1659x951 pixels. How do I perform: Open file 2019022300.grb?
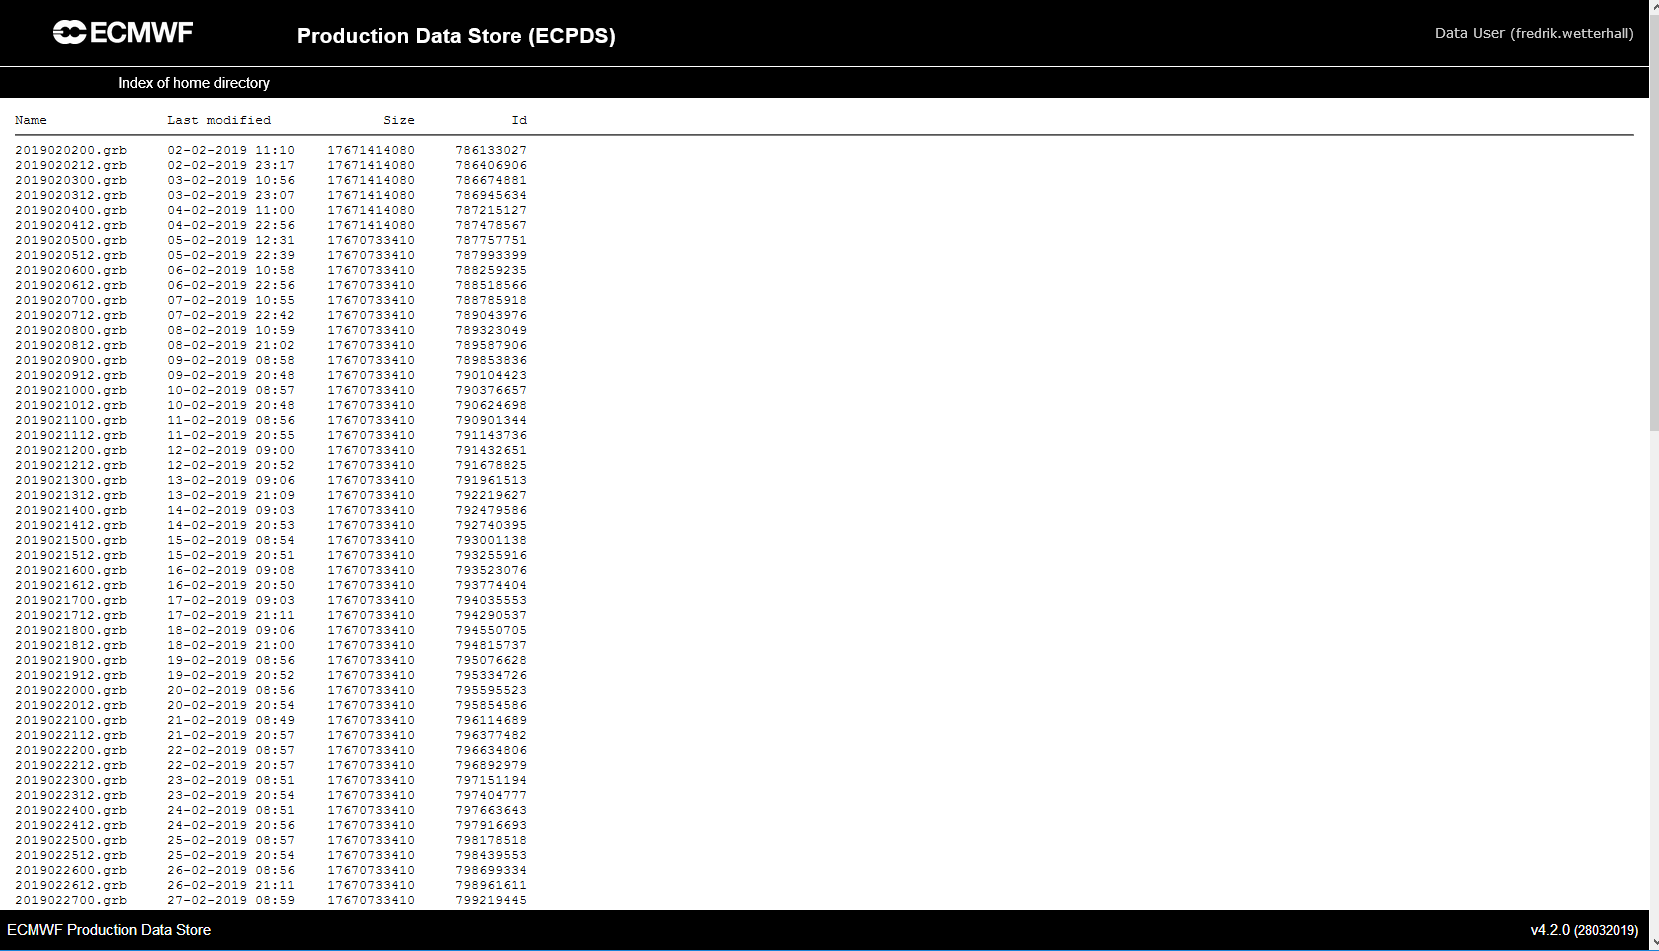click(x=71, y=780)
